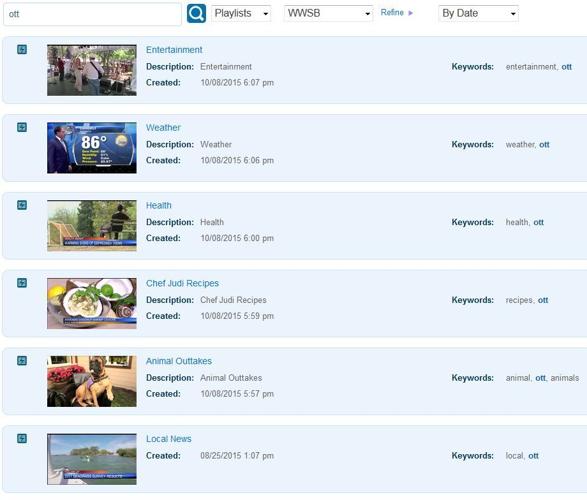This screenshot has height=500, width=587.
Task: Click the ott keyword in Weather row
Action: coord(544,144)
